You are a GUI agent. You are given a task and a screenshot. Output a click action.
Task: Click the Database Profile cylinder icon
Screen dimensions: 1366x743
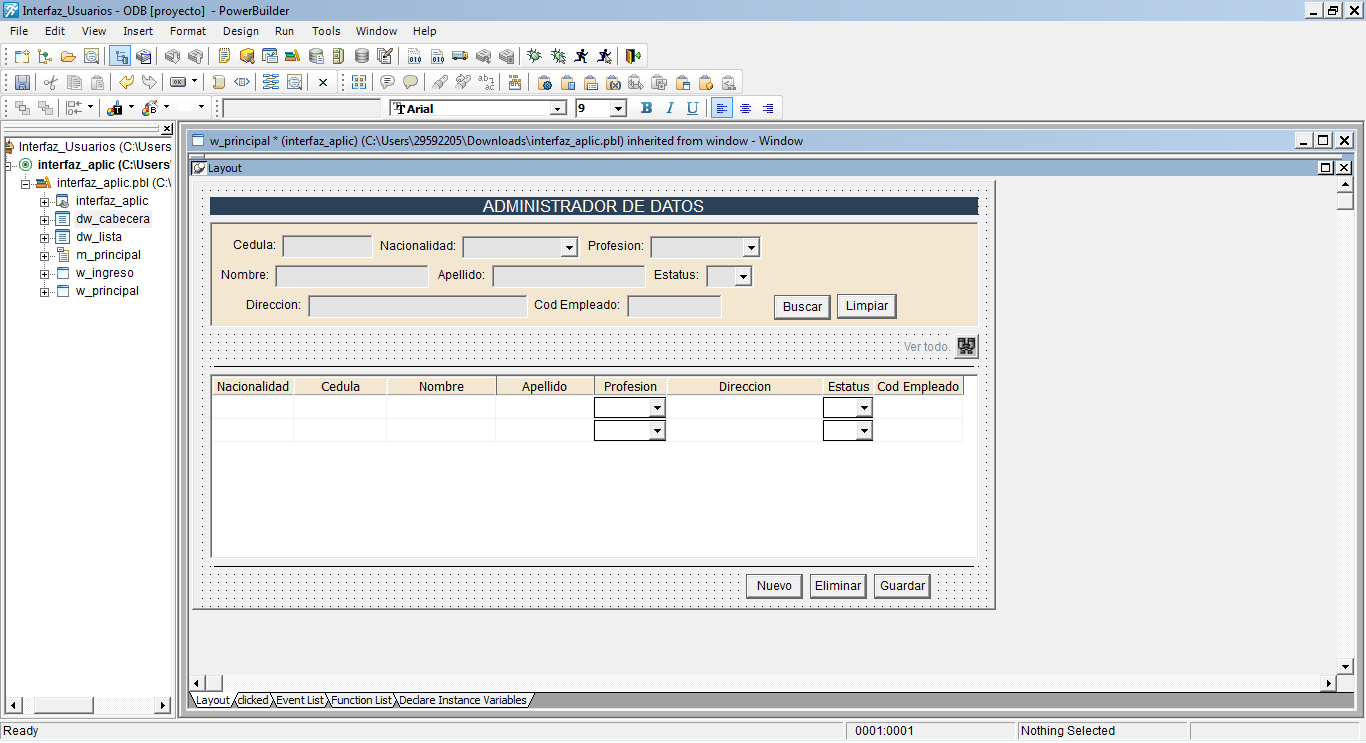[316, 56]
